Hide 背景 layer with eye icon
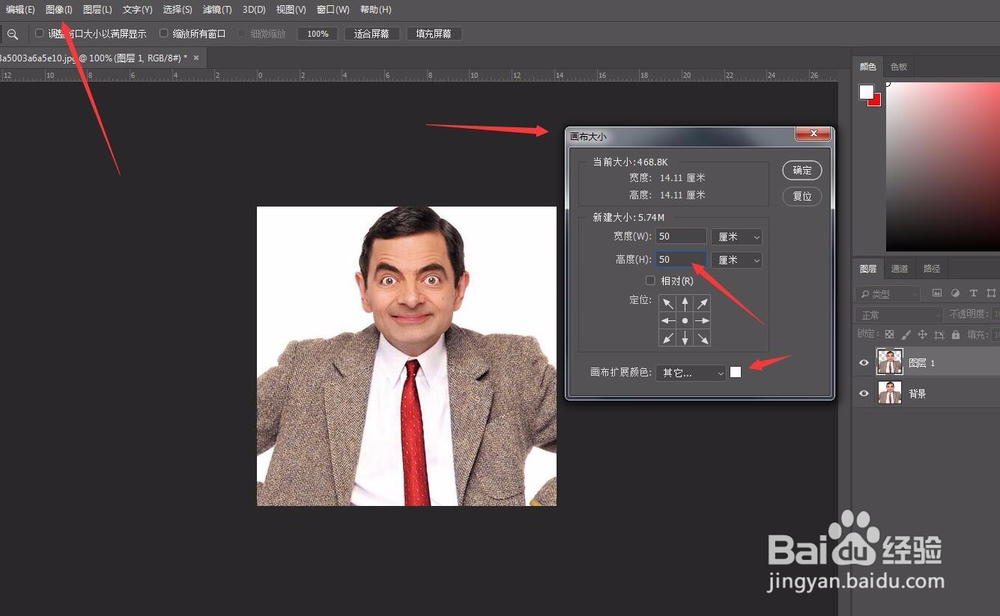Screen dimensions: 1000x616 (x=864, y=393)
